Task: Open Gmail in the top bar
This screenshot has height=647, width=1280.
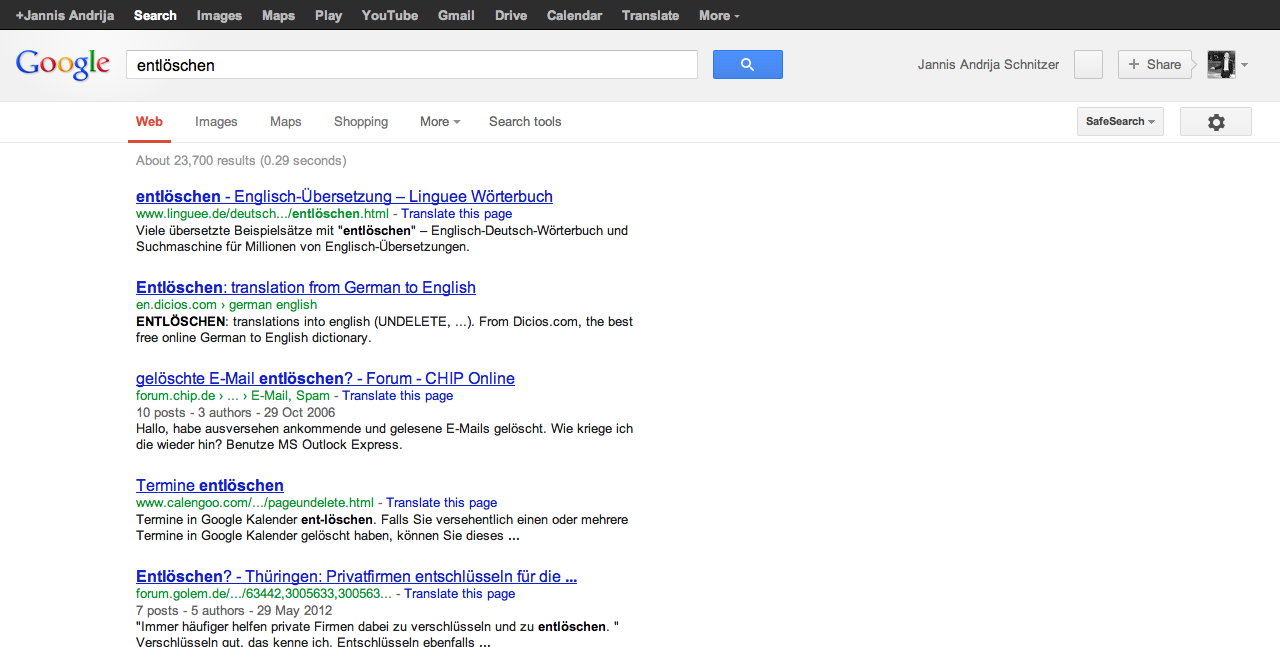Action: (456, 15)
